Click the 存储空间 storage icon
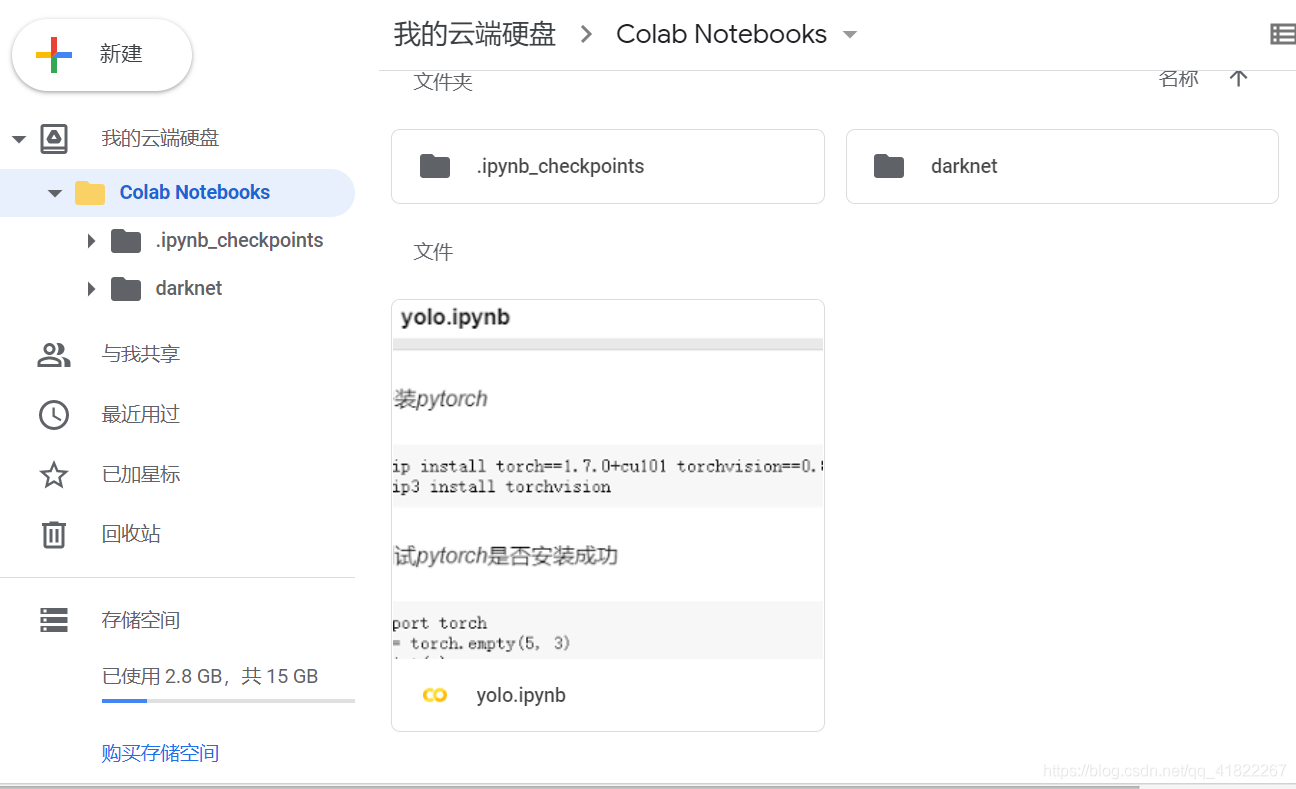1296x789 pixels. pos(54,620)
